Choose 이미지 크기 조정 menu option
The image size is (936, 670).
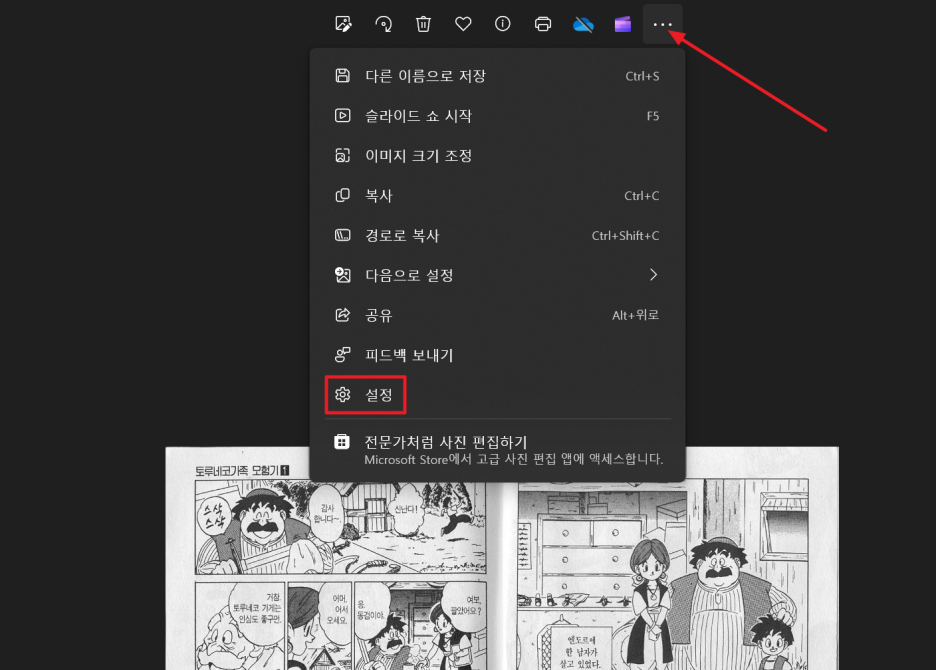pyautogui.click(x=497, y=156)
